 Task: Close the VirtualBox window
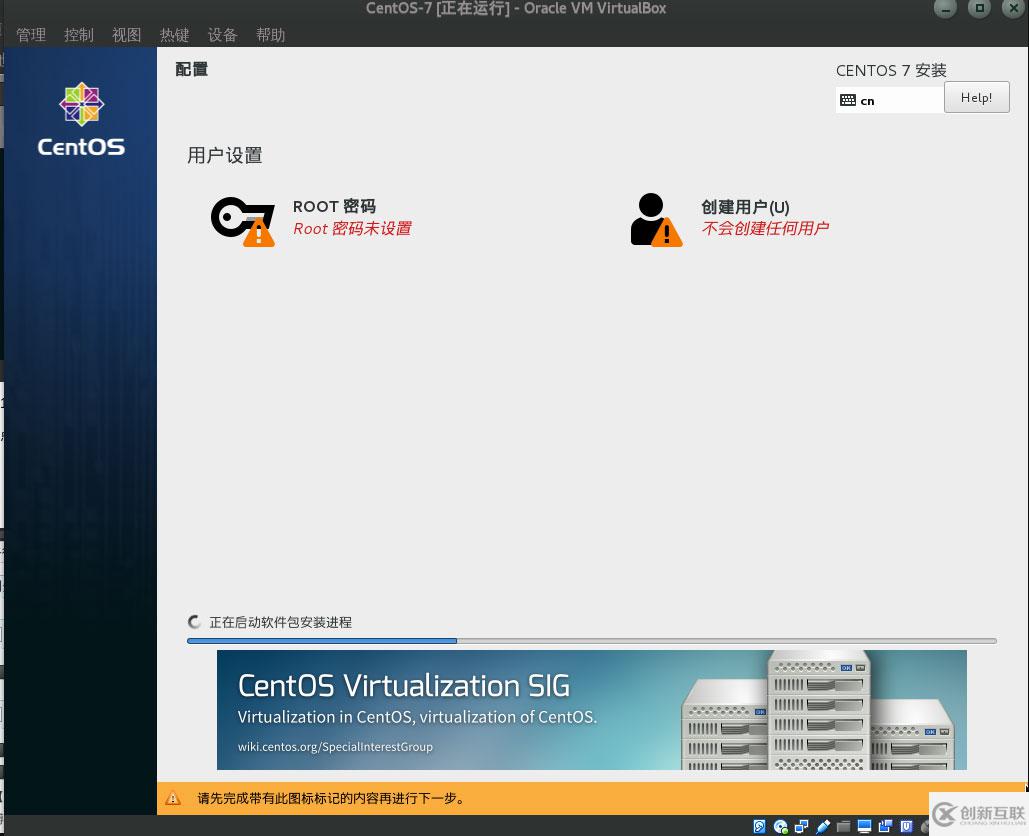tap(1013, 9)
